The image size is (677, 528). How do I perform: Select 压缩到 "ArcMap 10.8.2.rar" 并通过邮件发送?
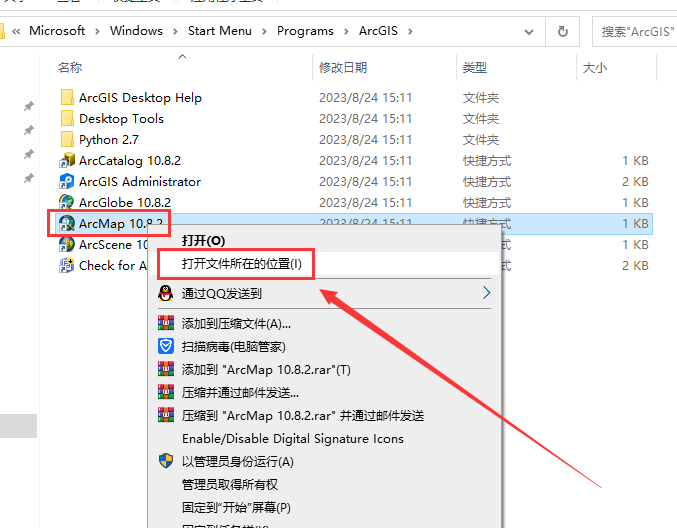pos(303,415)
